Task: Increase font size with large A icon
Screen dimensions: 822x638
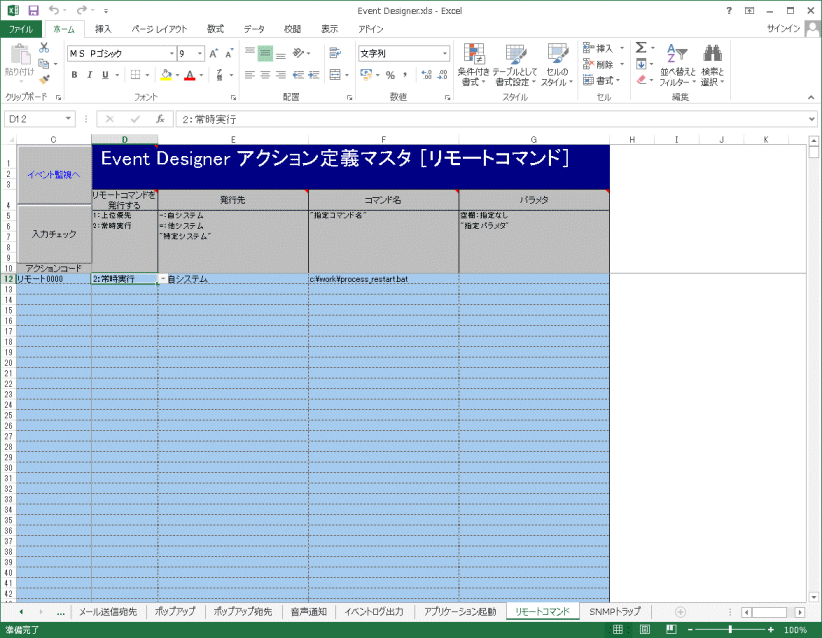Action: [214, 53]
